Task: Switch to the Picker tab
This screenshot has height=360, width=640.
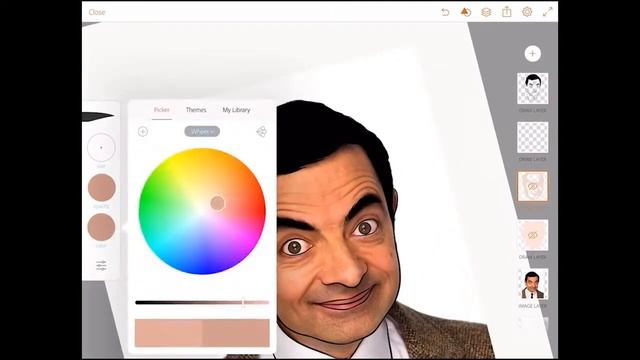Action: tap(162, 110)
